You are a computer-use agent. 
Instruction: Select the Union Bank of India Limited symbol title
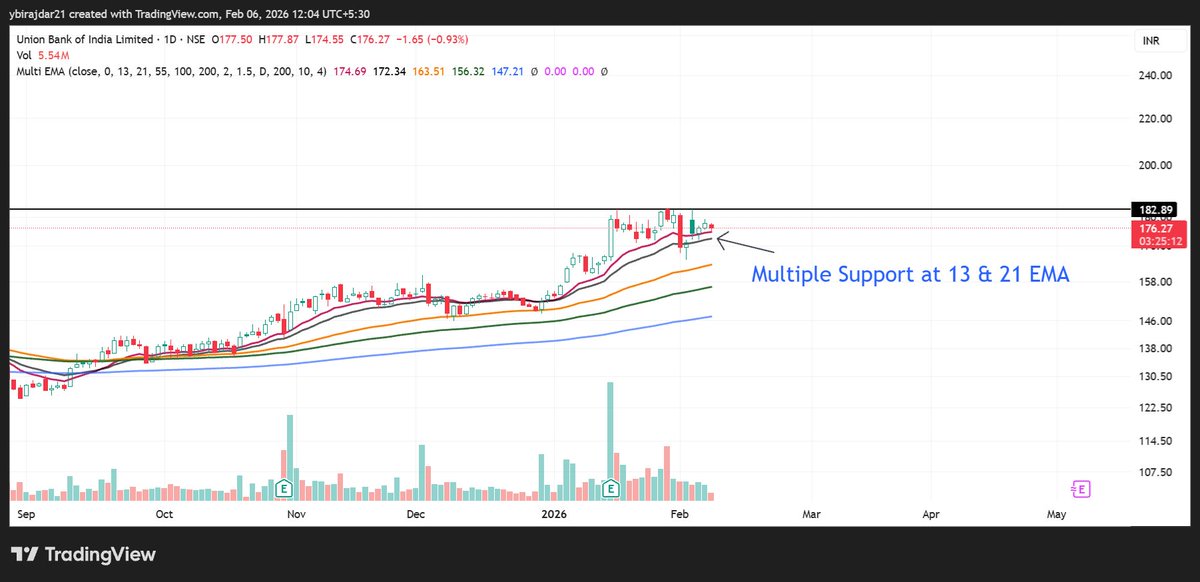click(x=83, y=39)
